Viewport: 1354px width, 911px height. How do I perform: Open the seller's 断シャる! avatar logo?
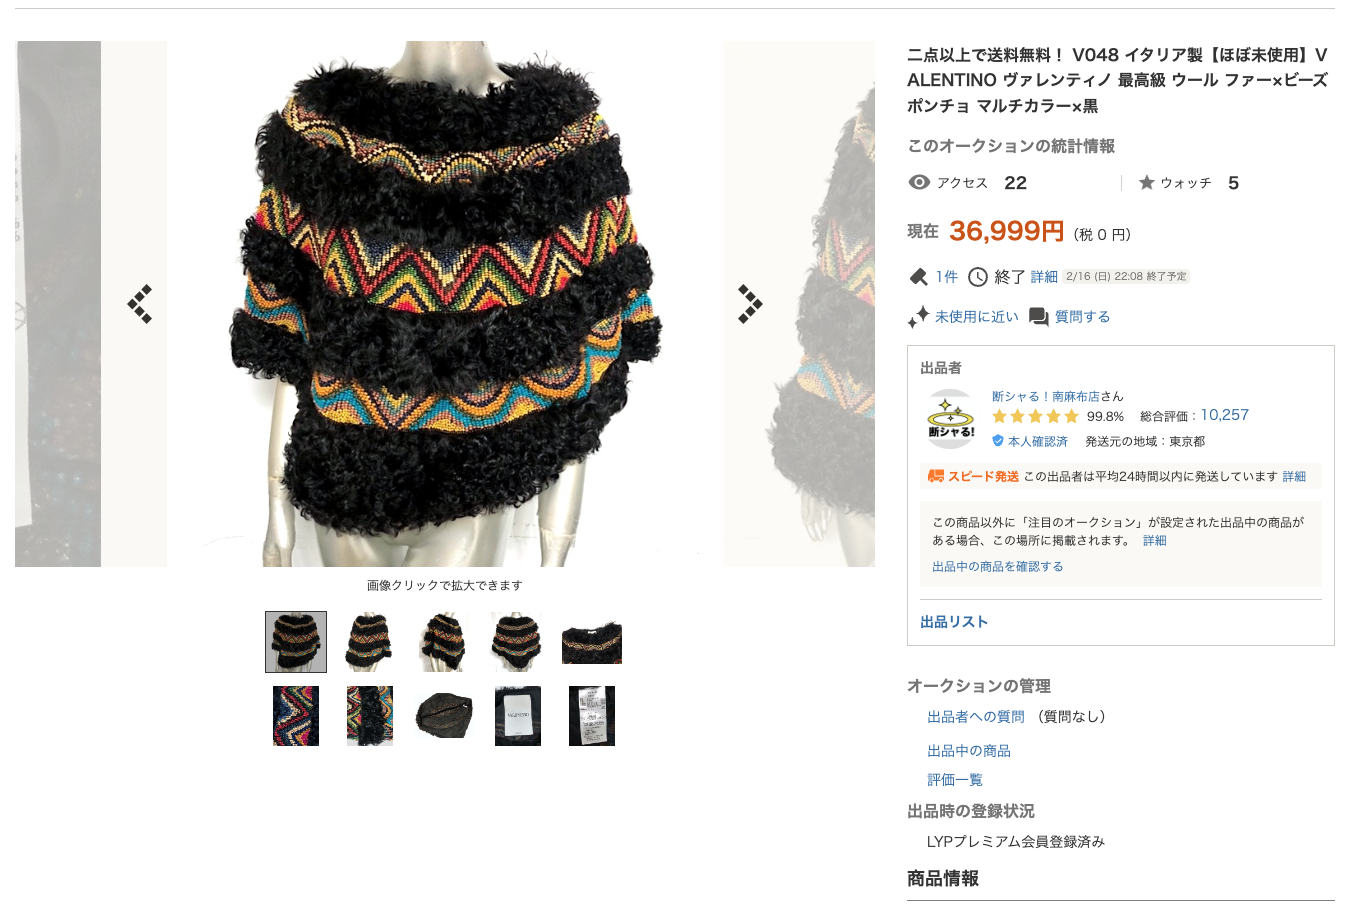coord(951,418)
